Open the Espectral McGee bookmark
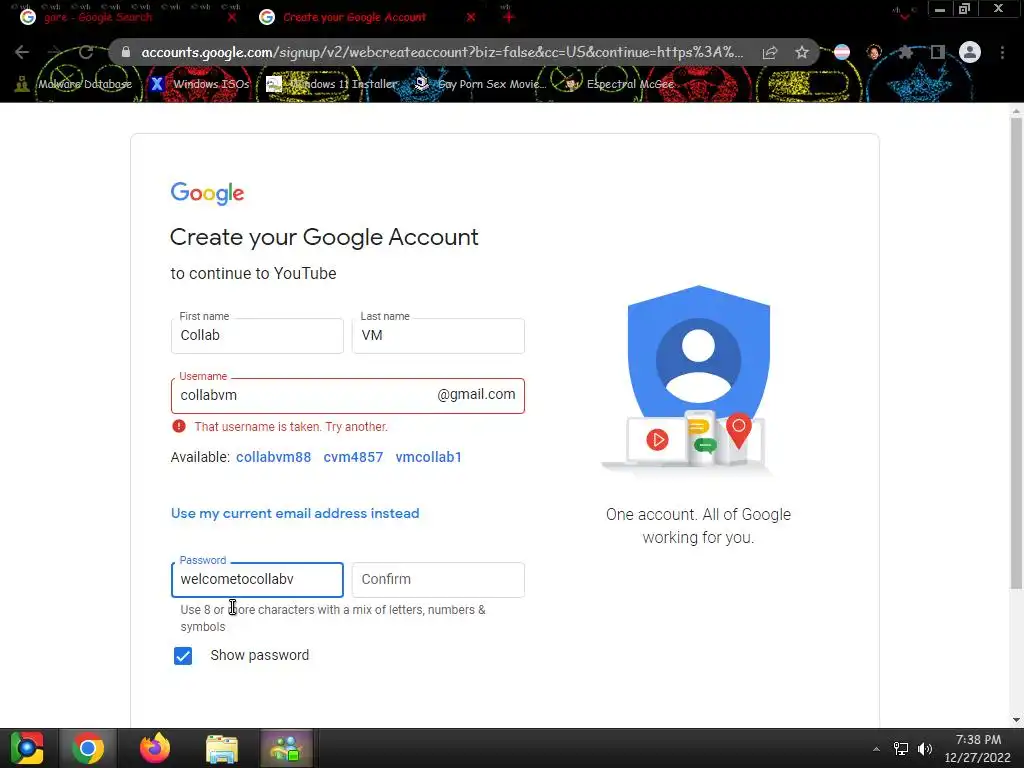The height and width of the screenshot is (768, 1024). click(x=618, y=84)
